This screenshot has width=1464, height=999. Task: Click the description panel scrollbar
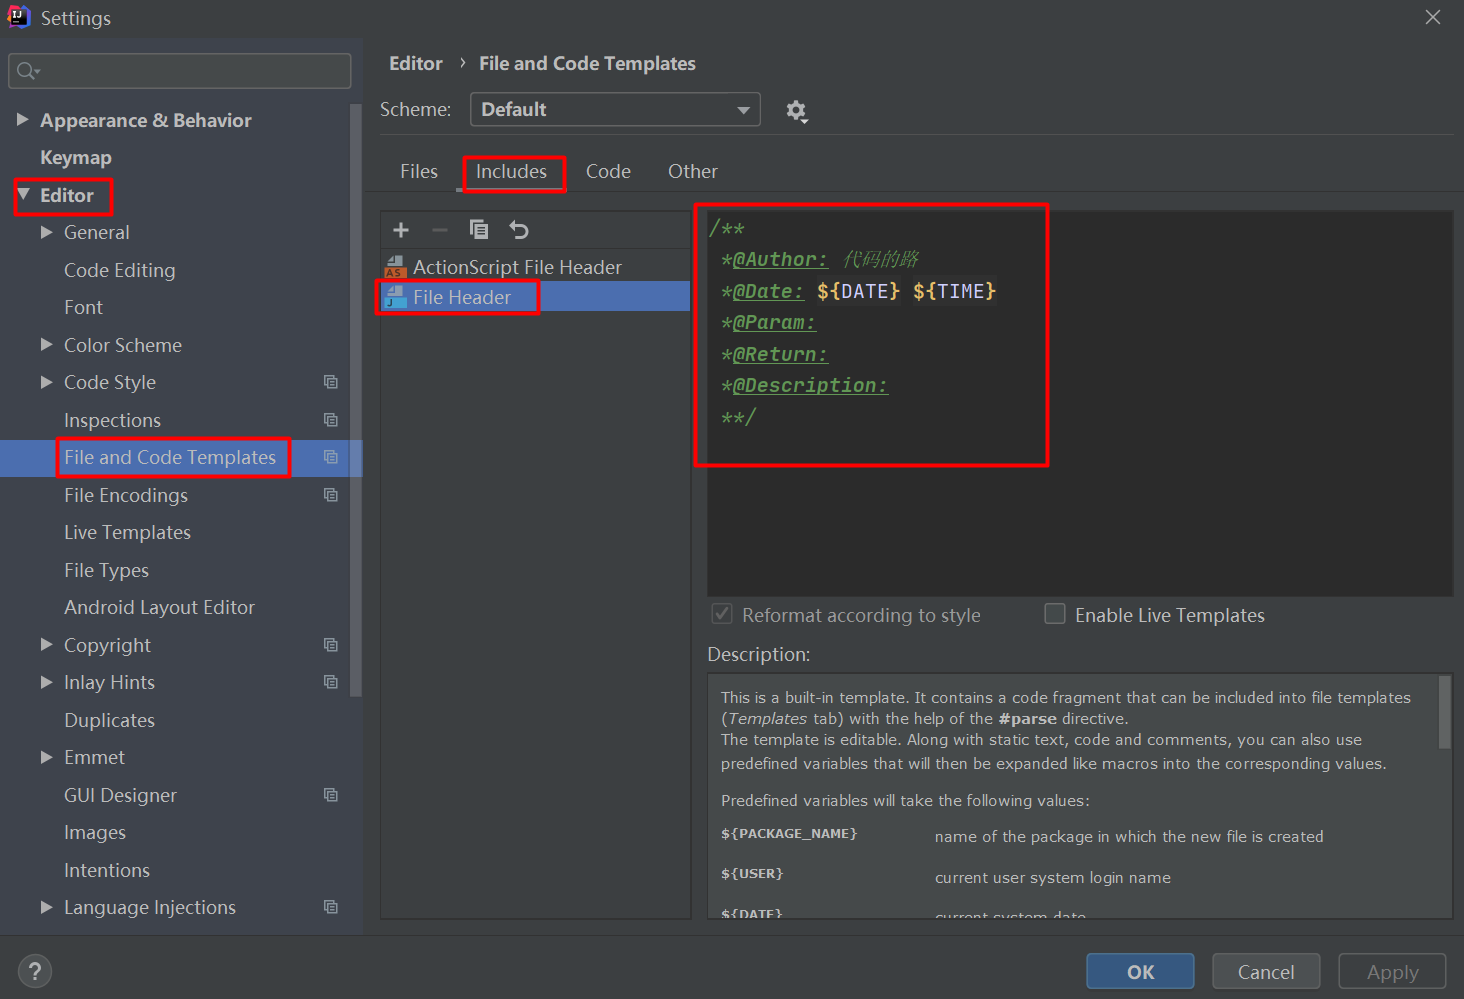coord(1444,712)
